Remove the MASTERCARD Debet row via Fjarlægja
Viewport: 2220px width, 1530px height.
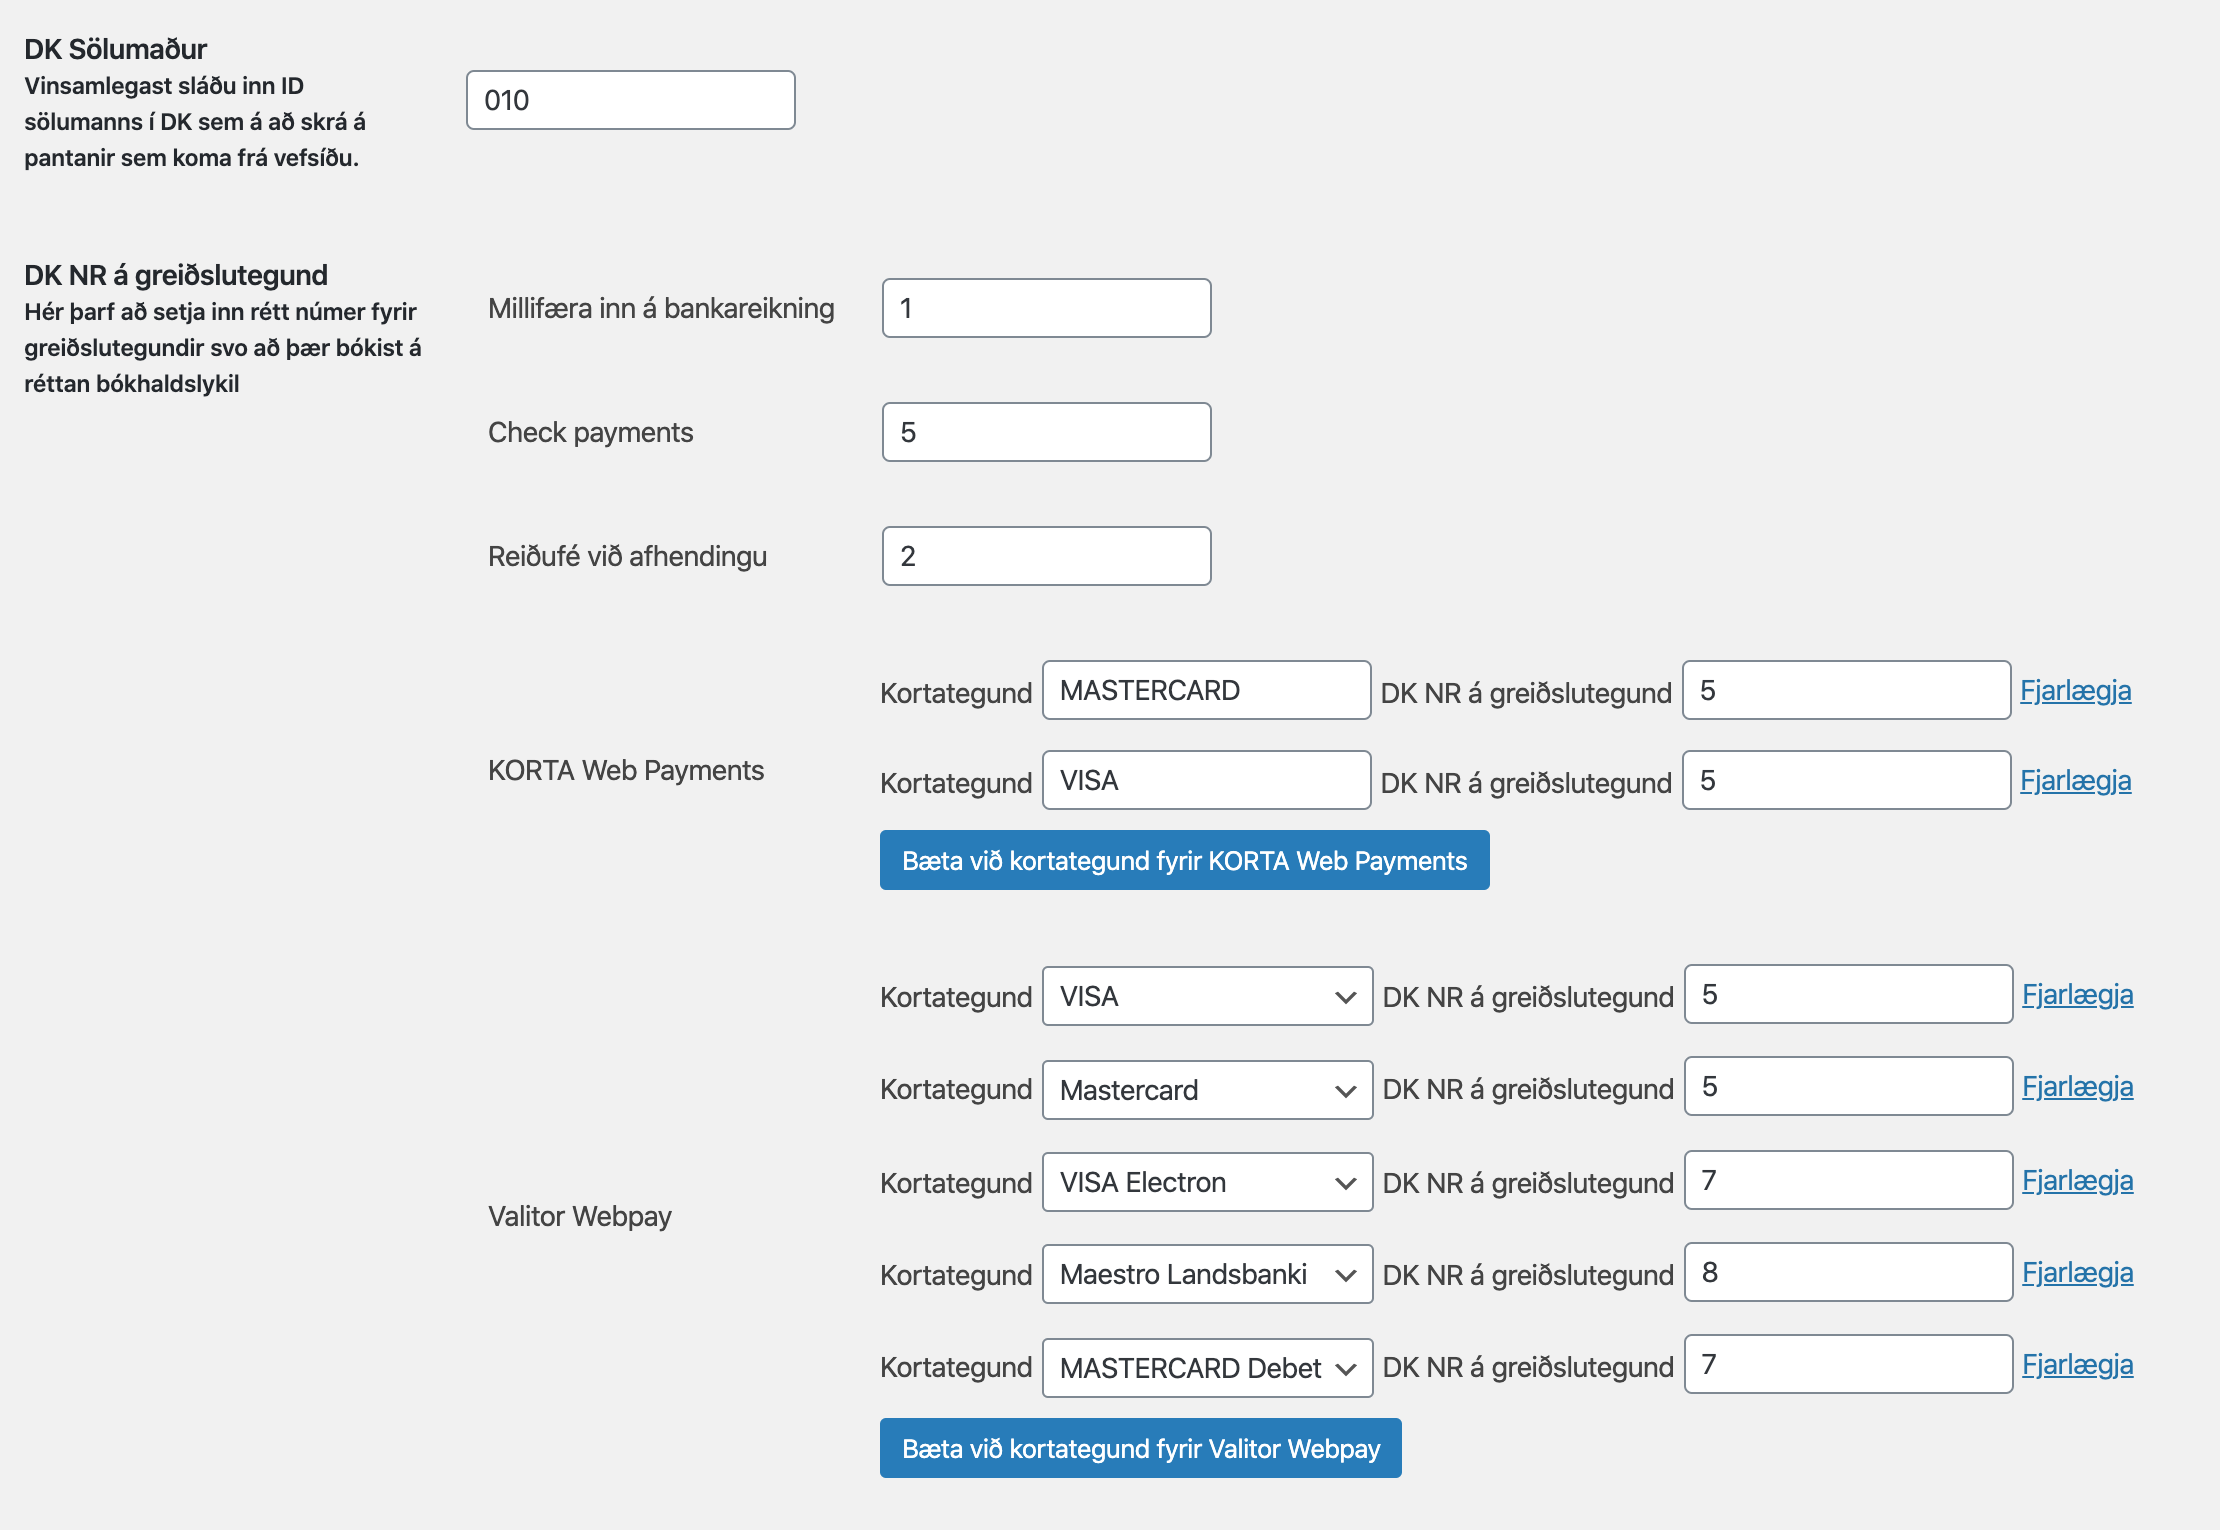coord(2078,1365)
